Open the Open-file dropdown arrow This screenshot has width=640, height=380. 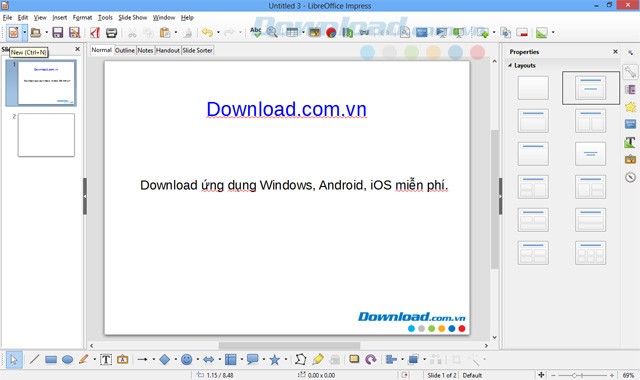click(x=47, y=32)
